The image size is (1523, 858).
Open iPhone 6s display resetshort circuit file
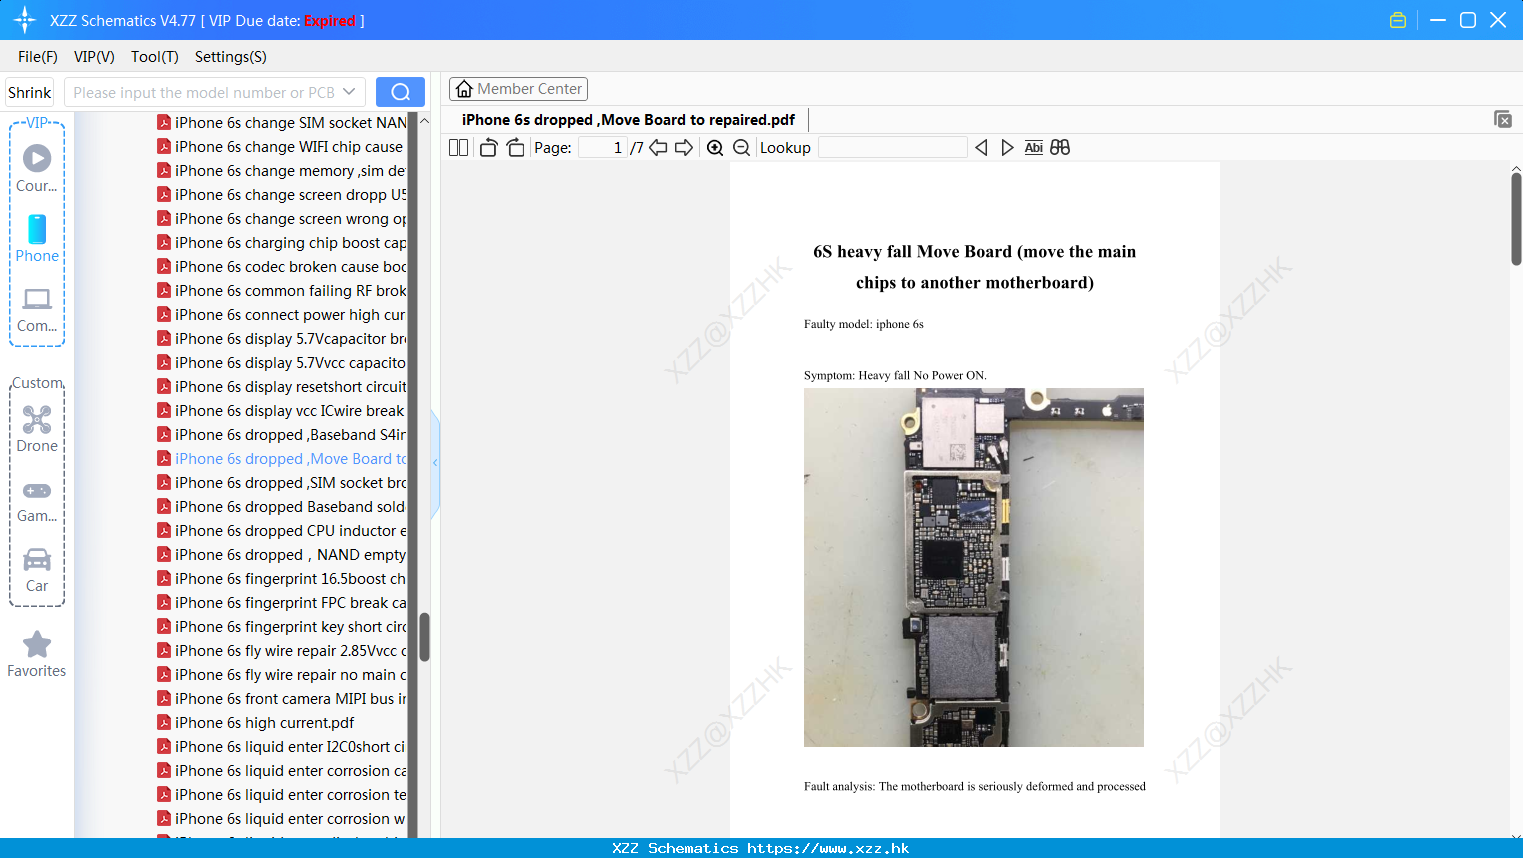tap(281, 387)
